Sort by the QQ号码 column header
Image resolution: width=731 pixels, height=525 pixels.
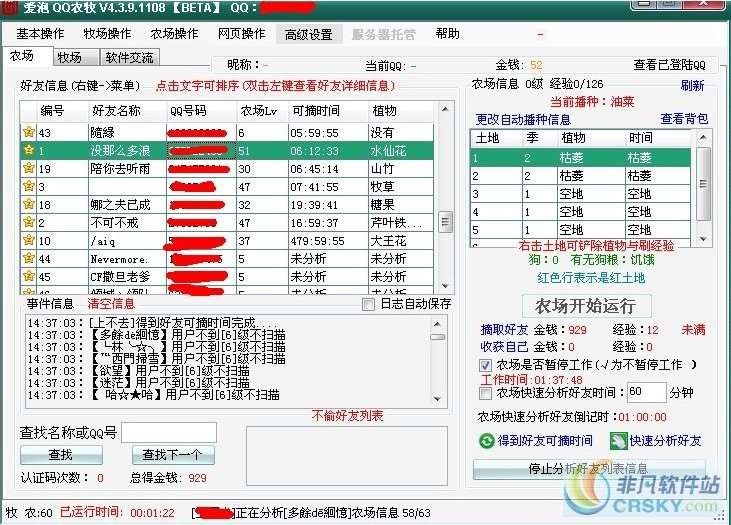pyautogui.click(x=201, y=111)
